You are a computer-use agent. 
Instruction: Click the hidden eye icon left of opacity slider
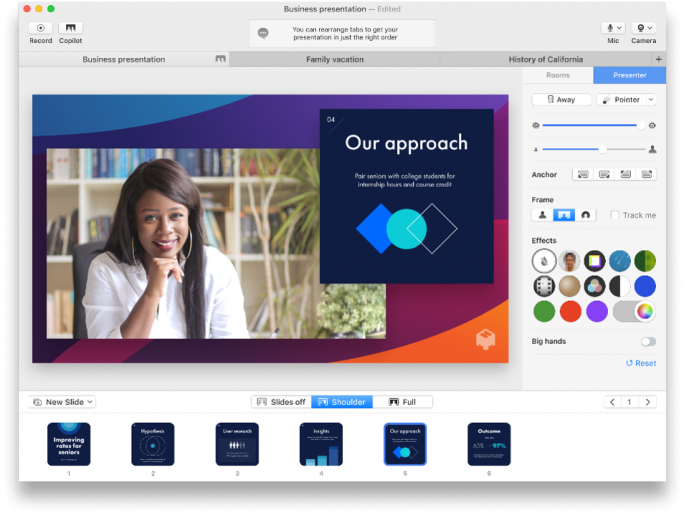(536, 126)
